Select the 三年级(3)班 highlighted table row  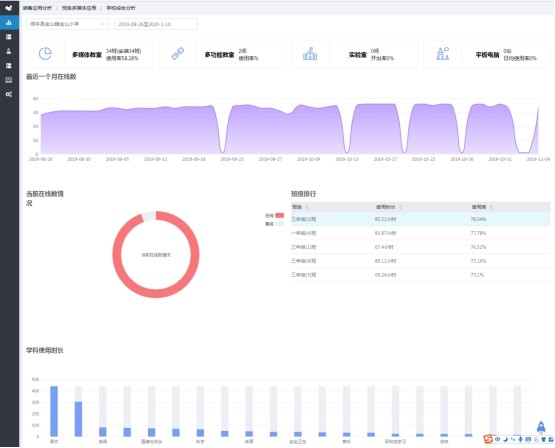420,219
